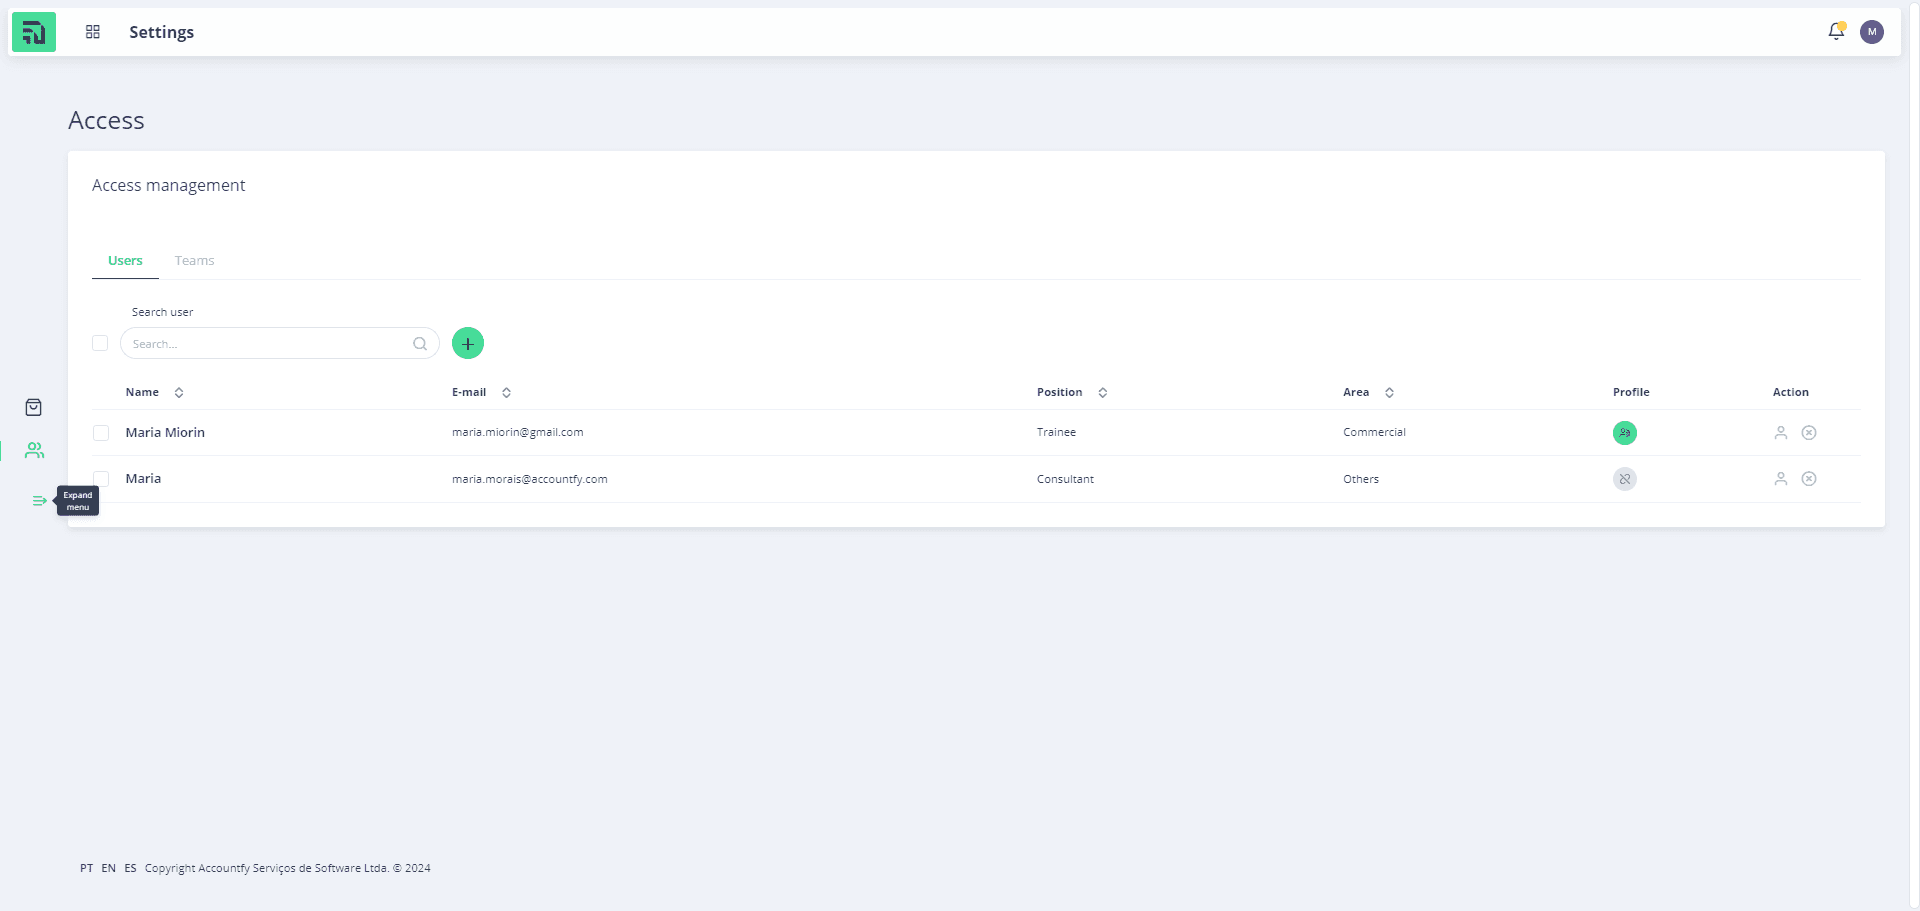Change language to EN

(109, 868)
